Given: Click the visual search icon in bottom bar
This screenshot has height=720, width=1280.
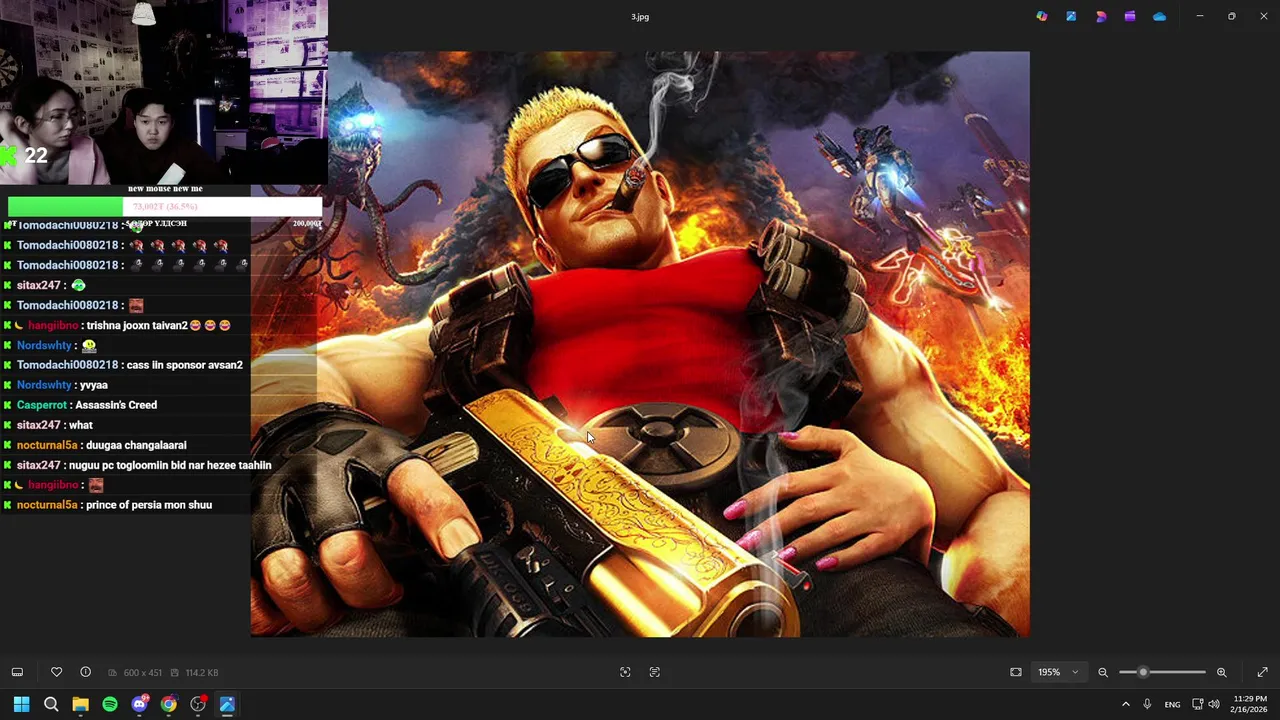Looking at the screenshot, I should [x=625, y=672].
